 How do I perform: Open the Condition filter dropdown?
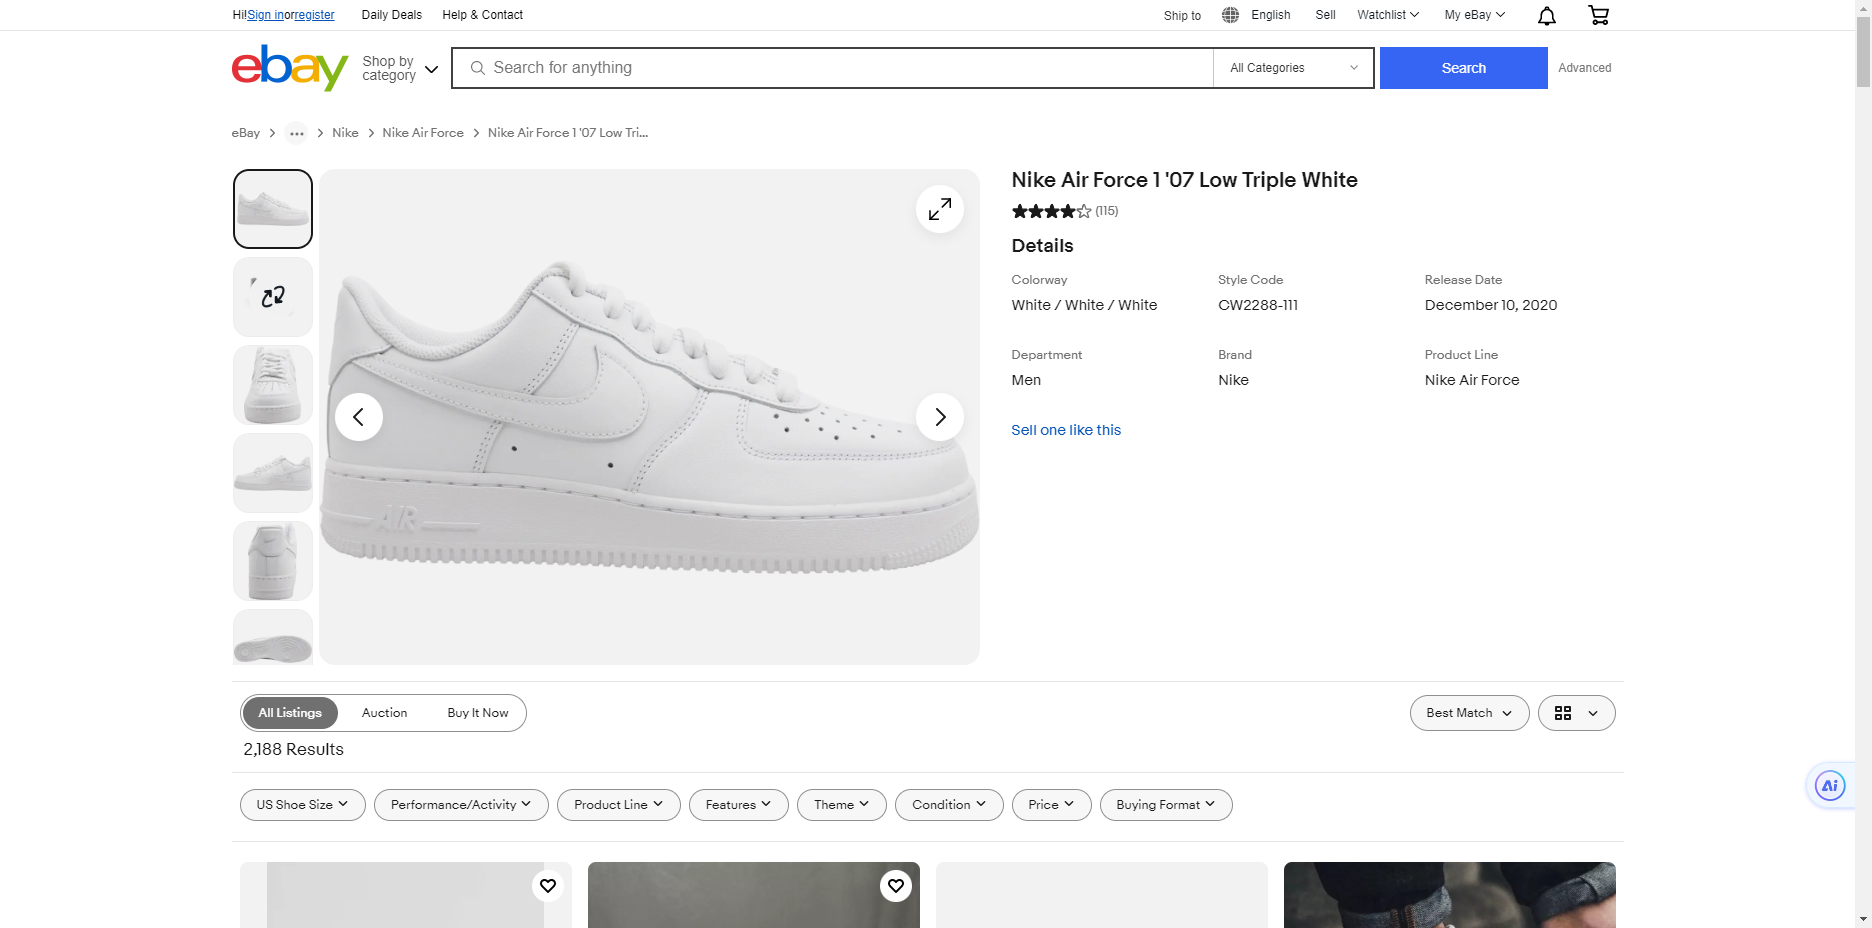click(x=947, y=804)
